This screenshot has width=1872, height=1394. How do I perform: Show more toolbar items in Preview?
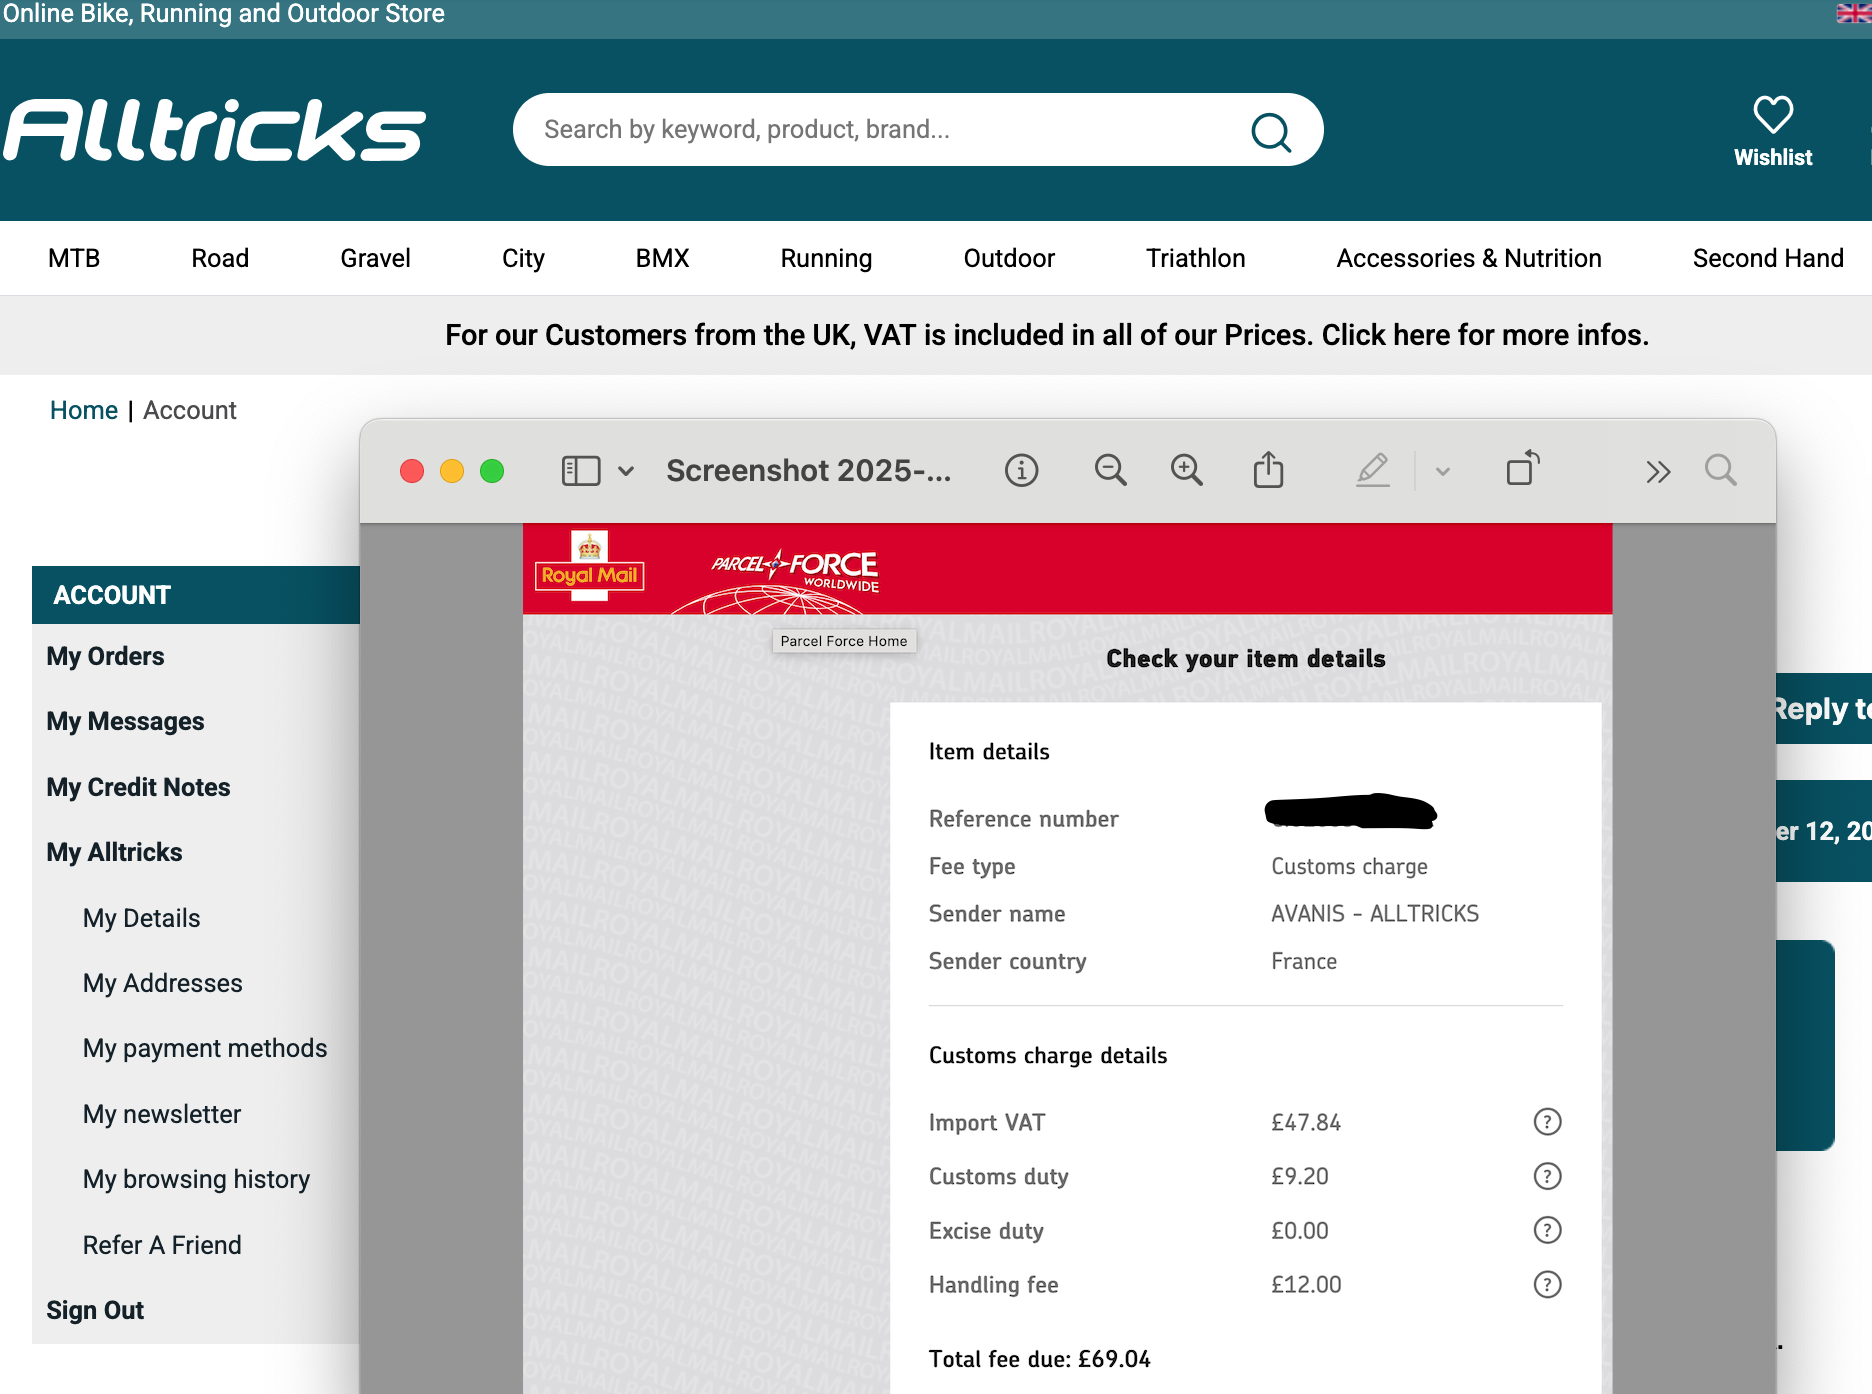pos(1658,471)
